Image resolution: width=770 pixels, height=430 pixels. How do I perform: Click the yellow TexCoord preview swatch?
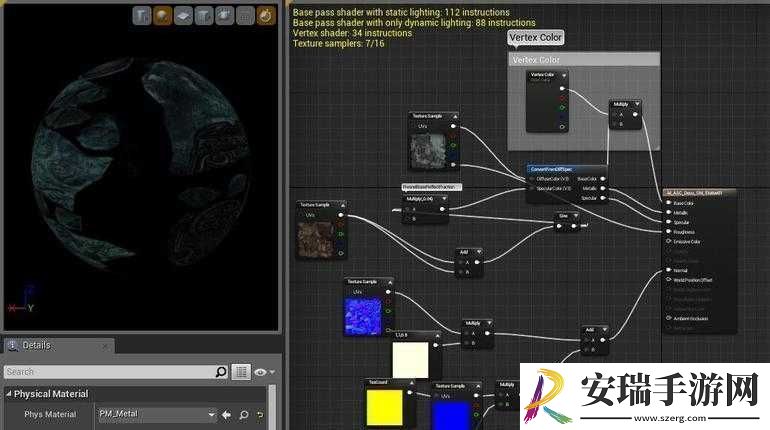[x=385, y=407]
